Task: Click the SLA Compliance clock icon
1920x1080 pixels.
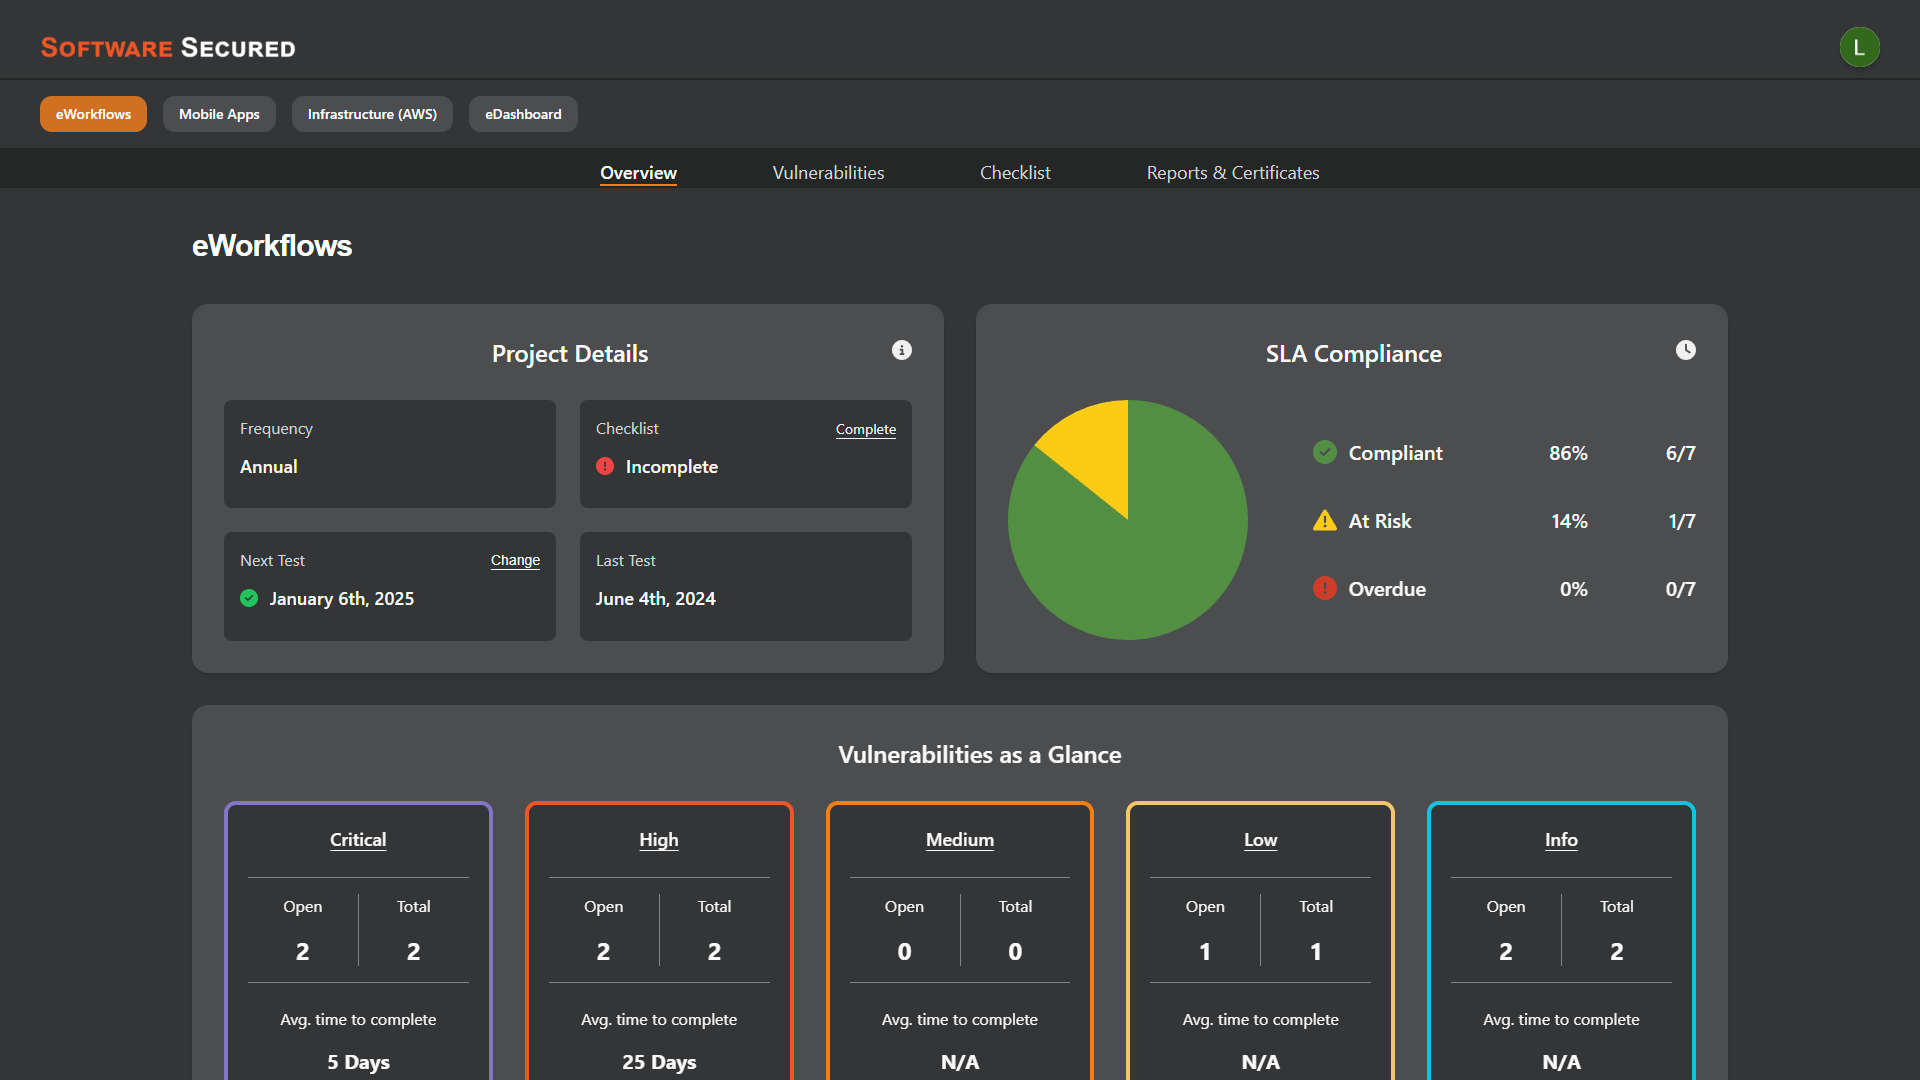Action: 1686,350
